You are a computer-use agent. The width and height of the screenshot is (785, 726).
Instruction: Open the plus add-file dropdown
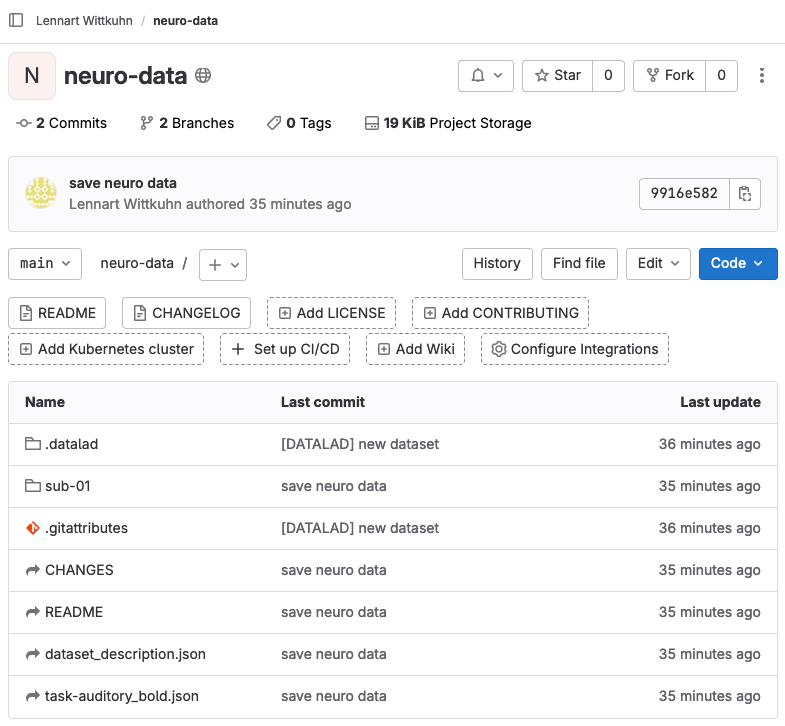click(223, 264)
